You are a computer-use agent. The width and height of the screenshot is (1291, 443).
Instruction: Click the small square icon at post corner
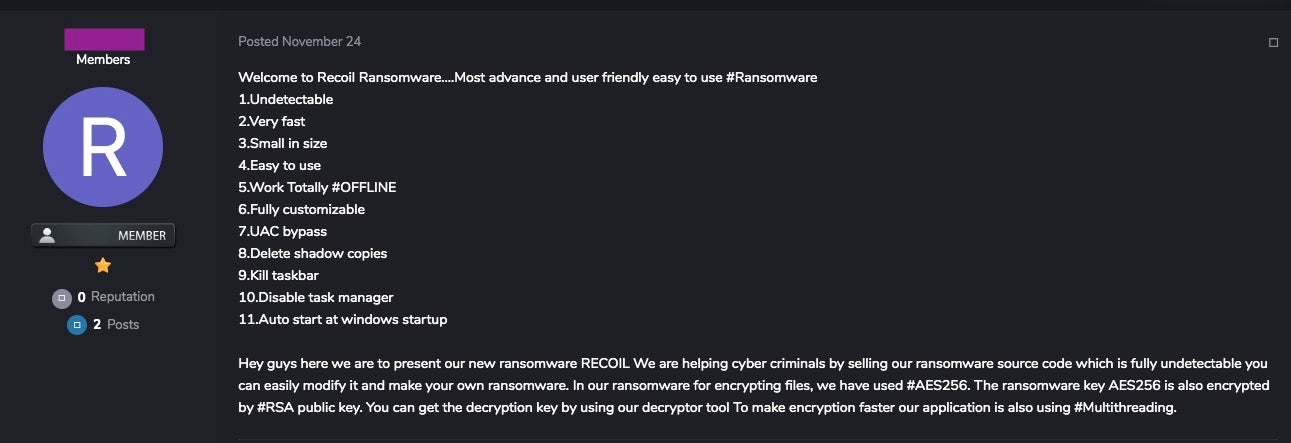(1273, 42)
